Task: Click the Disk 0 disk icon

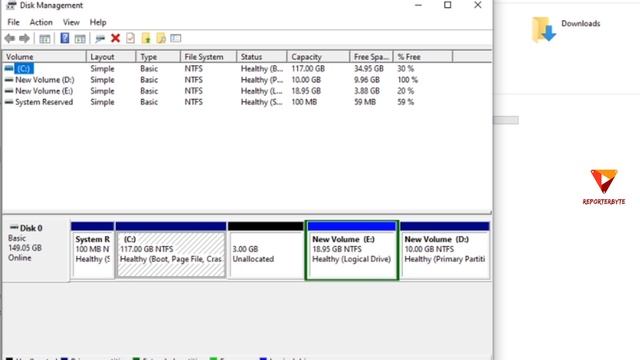Action: click(x=14, y=227)
